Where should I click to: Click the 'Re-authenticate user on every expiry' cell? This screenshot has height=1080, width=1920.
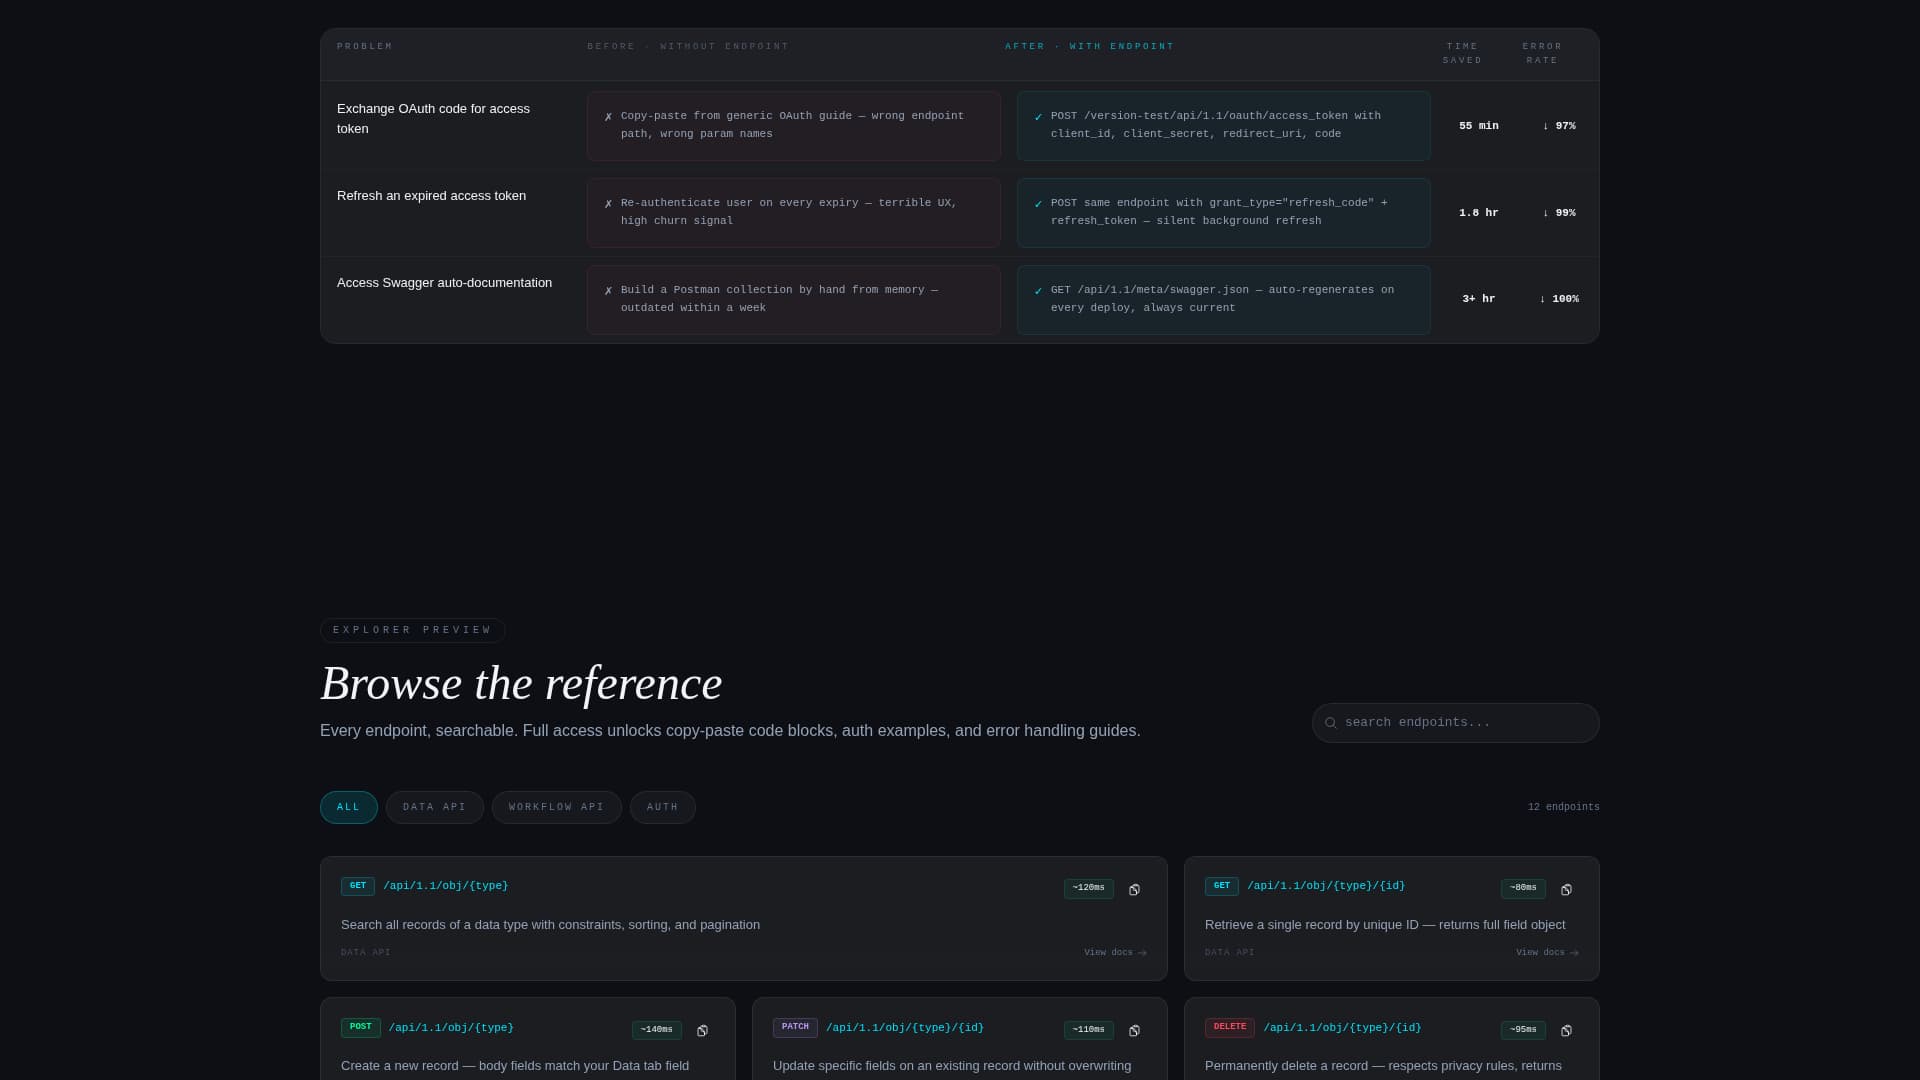tap(793, 213)
